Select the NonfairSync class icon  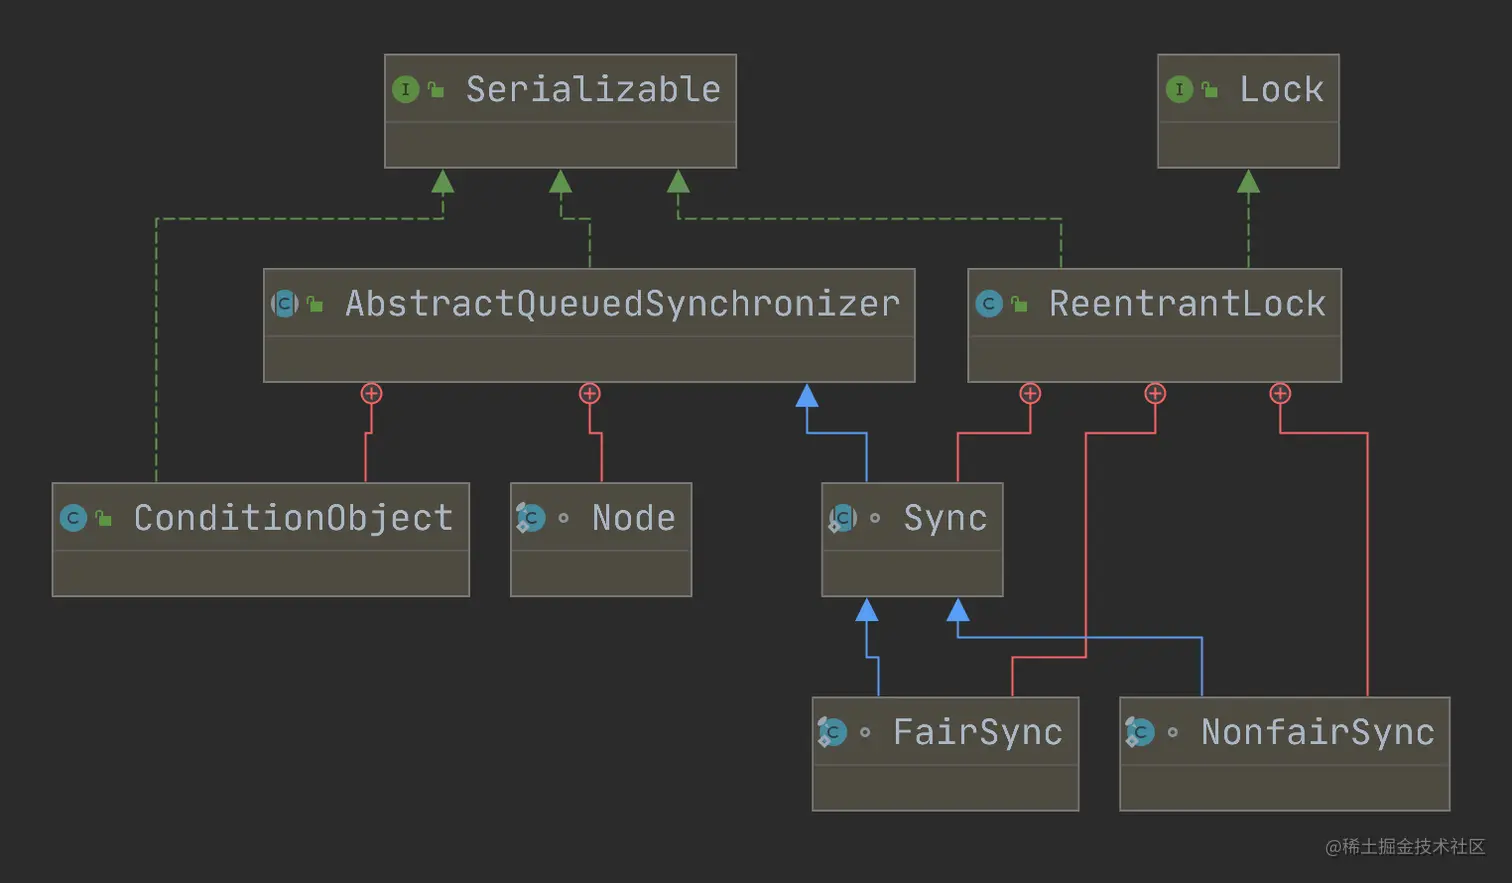1140,731
